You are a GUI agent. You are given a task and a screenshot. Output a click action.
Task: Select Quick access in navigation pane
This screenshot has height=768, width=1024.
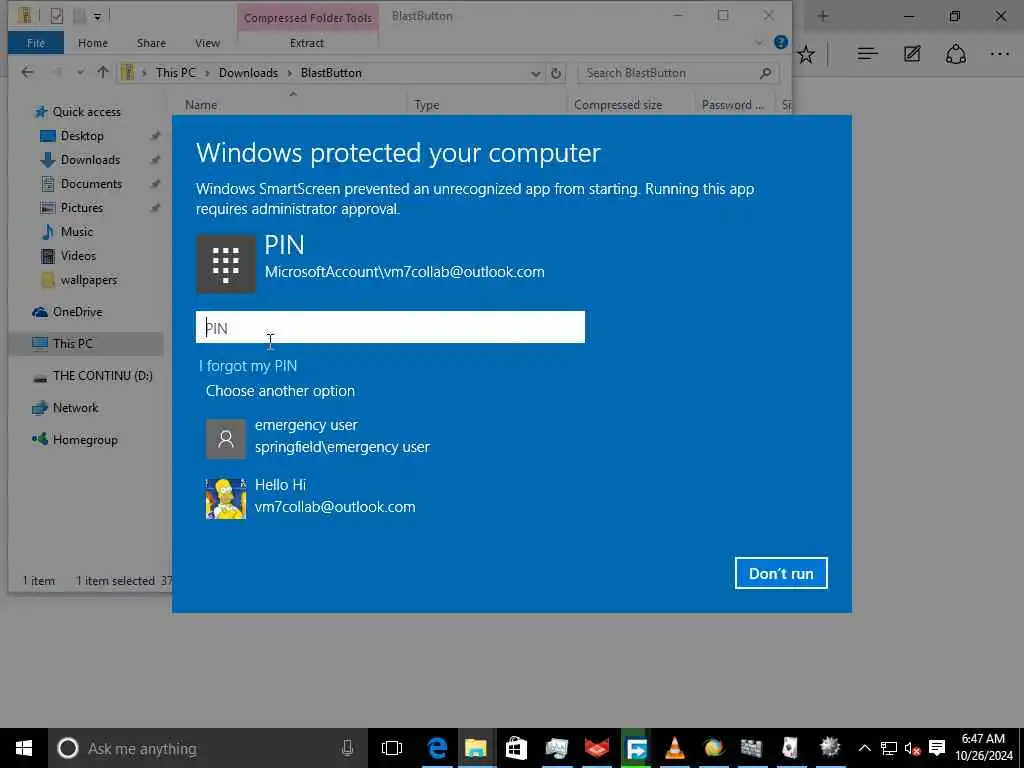point(86,112)
